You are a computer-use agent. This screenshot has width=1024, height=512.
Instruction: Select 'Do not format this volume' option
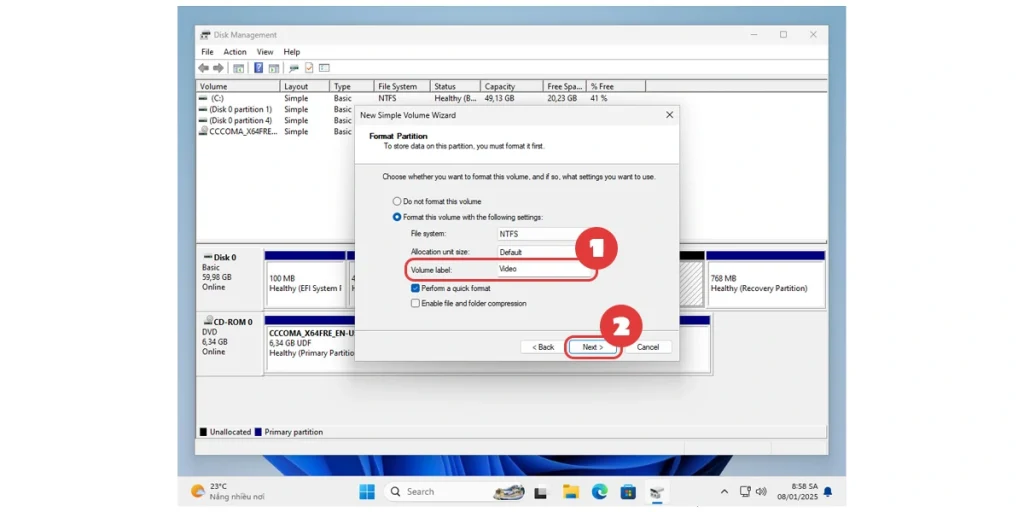397,201
